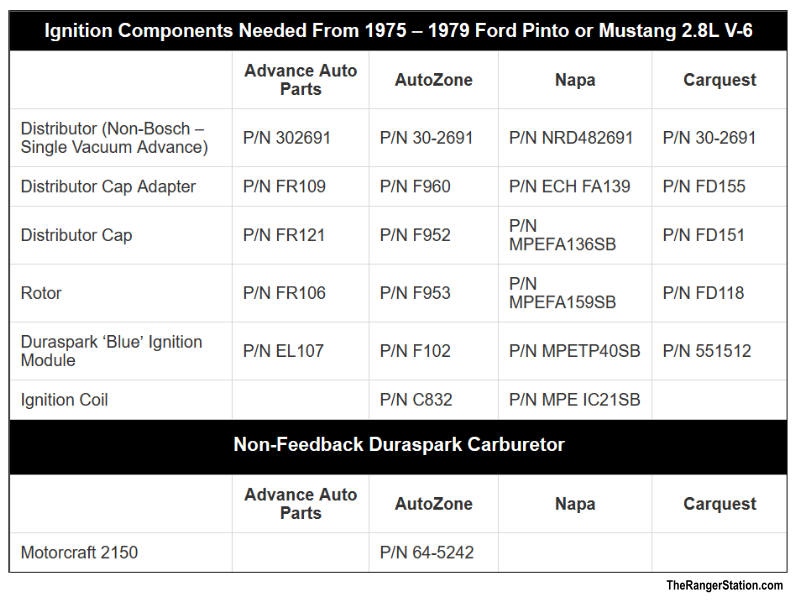
Task: Click Advance Auto distributor part number 302691
Action: (x=287, y=138)
